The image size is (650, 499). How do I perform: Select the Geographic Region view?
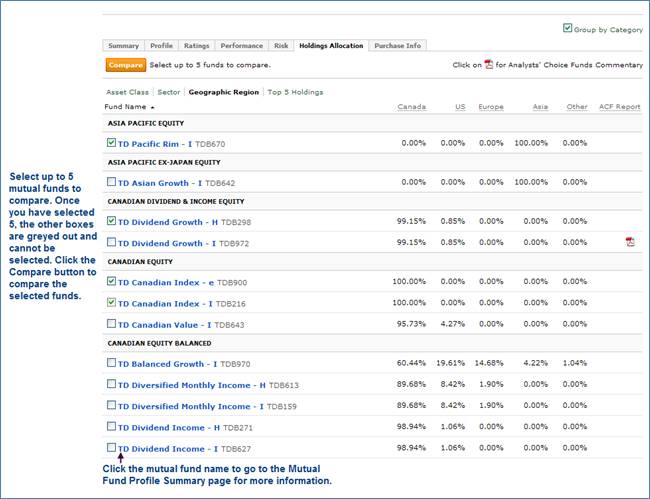[223, 92]
